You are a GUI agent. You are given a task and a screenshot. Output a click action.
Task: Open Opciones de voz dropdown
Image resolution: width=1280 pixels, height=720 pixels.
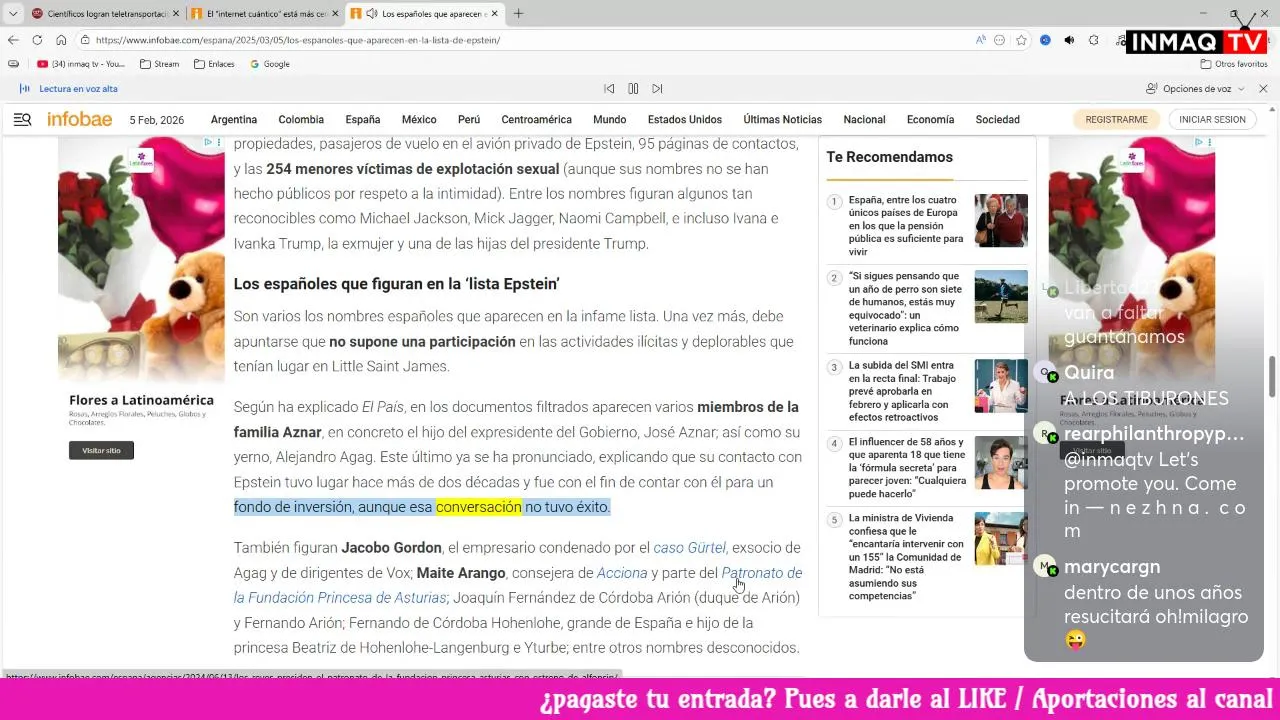click(1195, 89)
